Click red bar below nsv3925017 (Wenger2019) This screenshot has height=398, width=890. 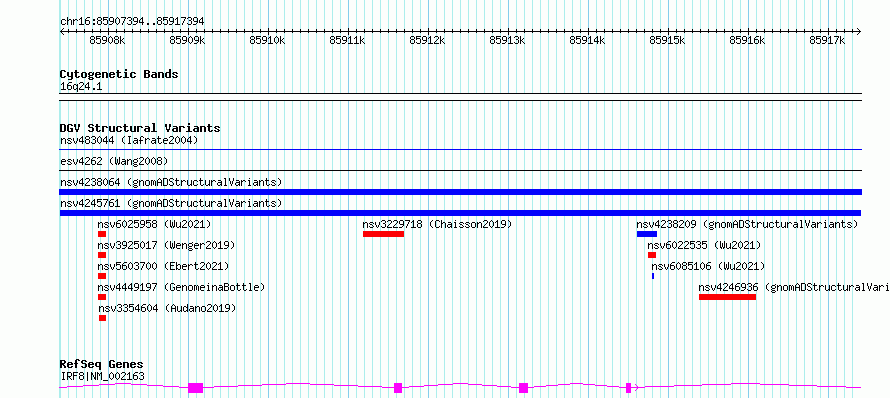(102, 255)
